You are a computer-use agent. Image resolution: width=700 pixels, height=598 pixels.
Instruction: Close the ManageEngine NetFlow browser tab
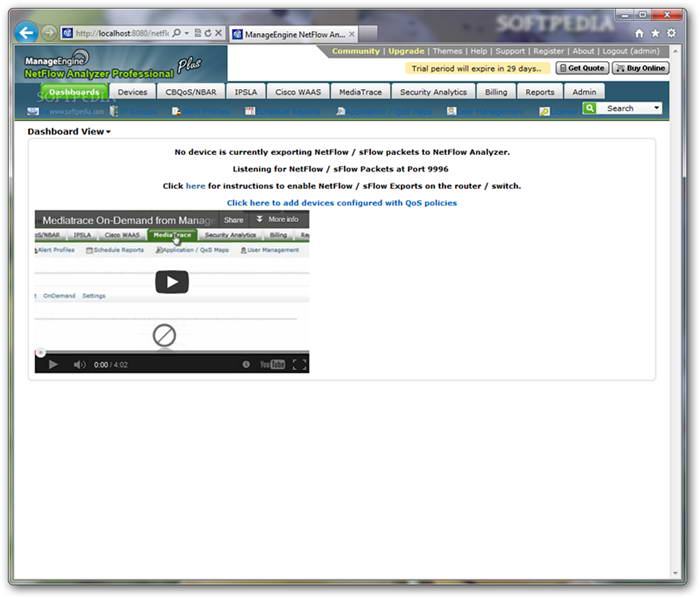coord(352,34)
